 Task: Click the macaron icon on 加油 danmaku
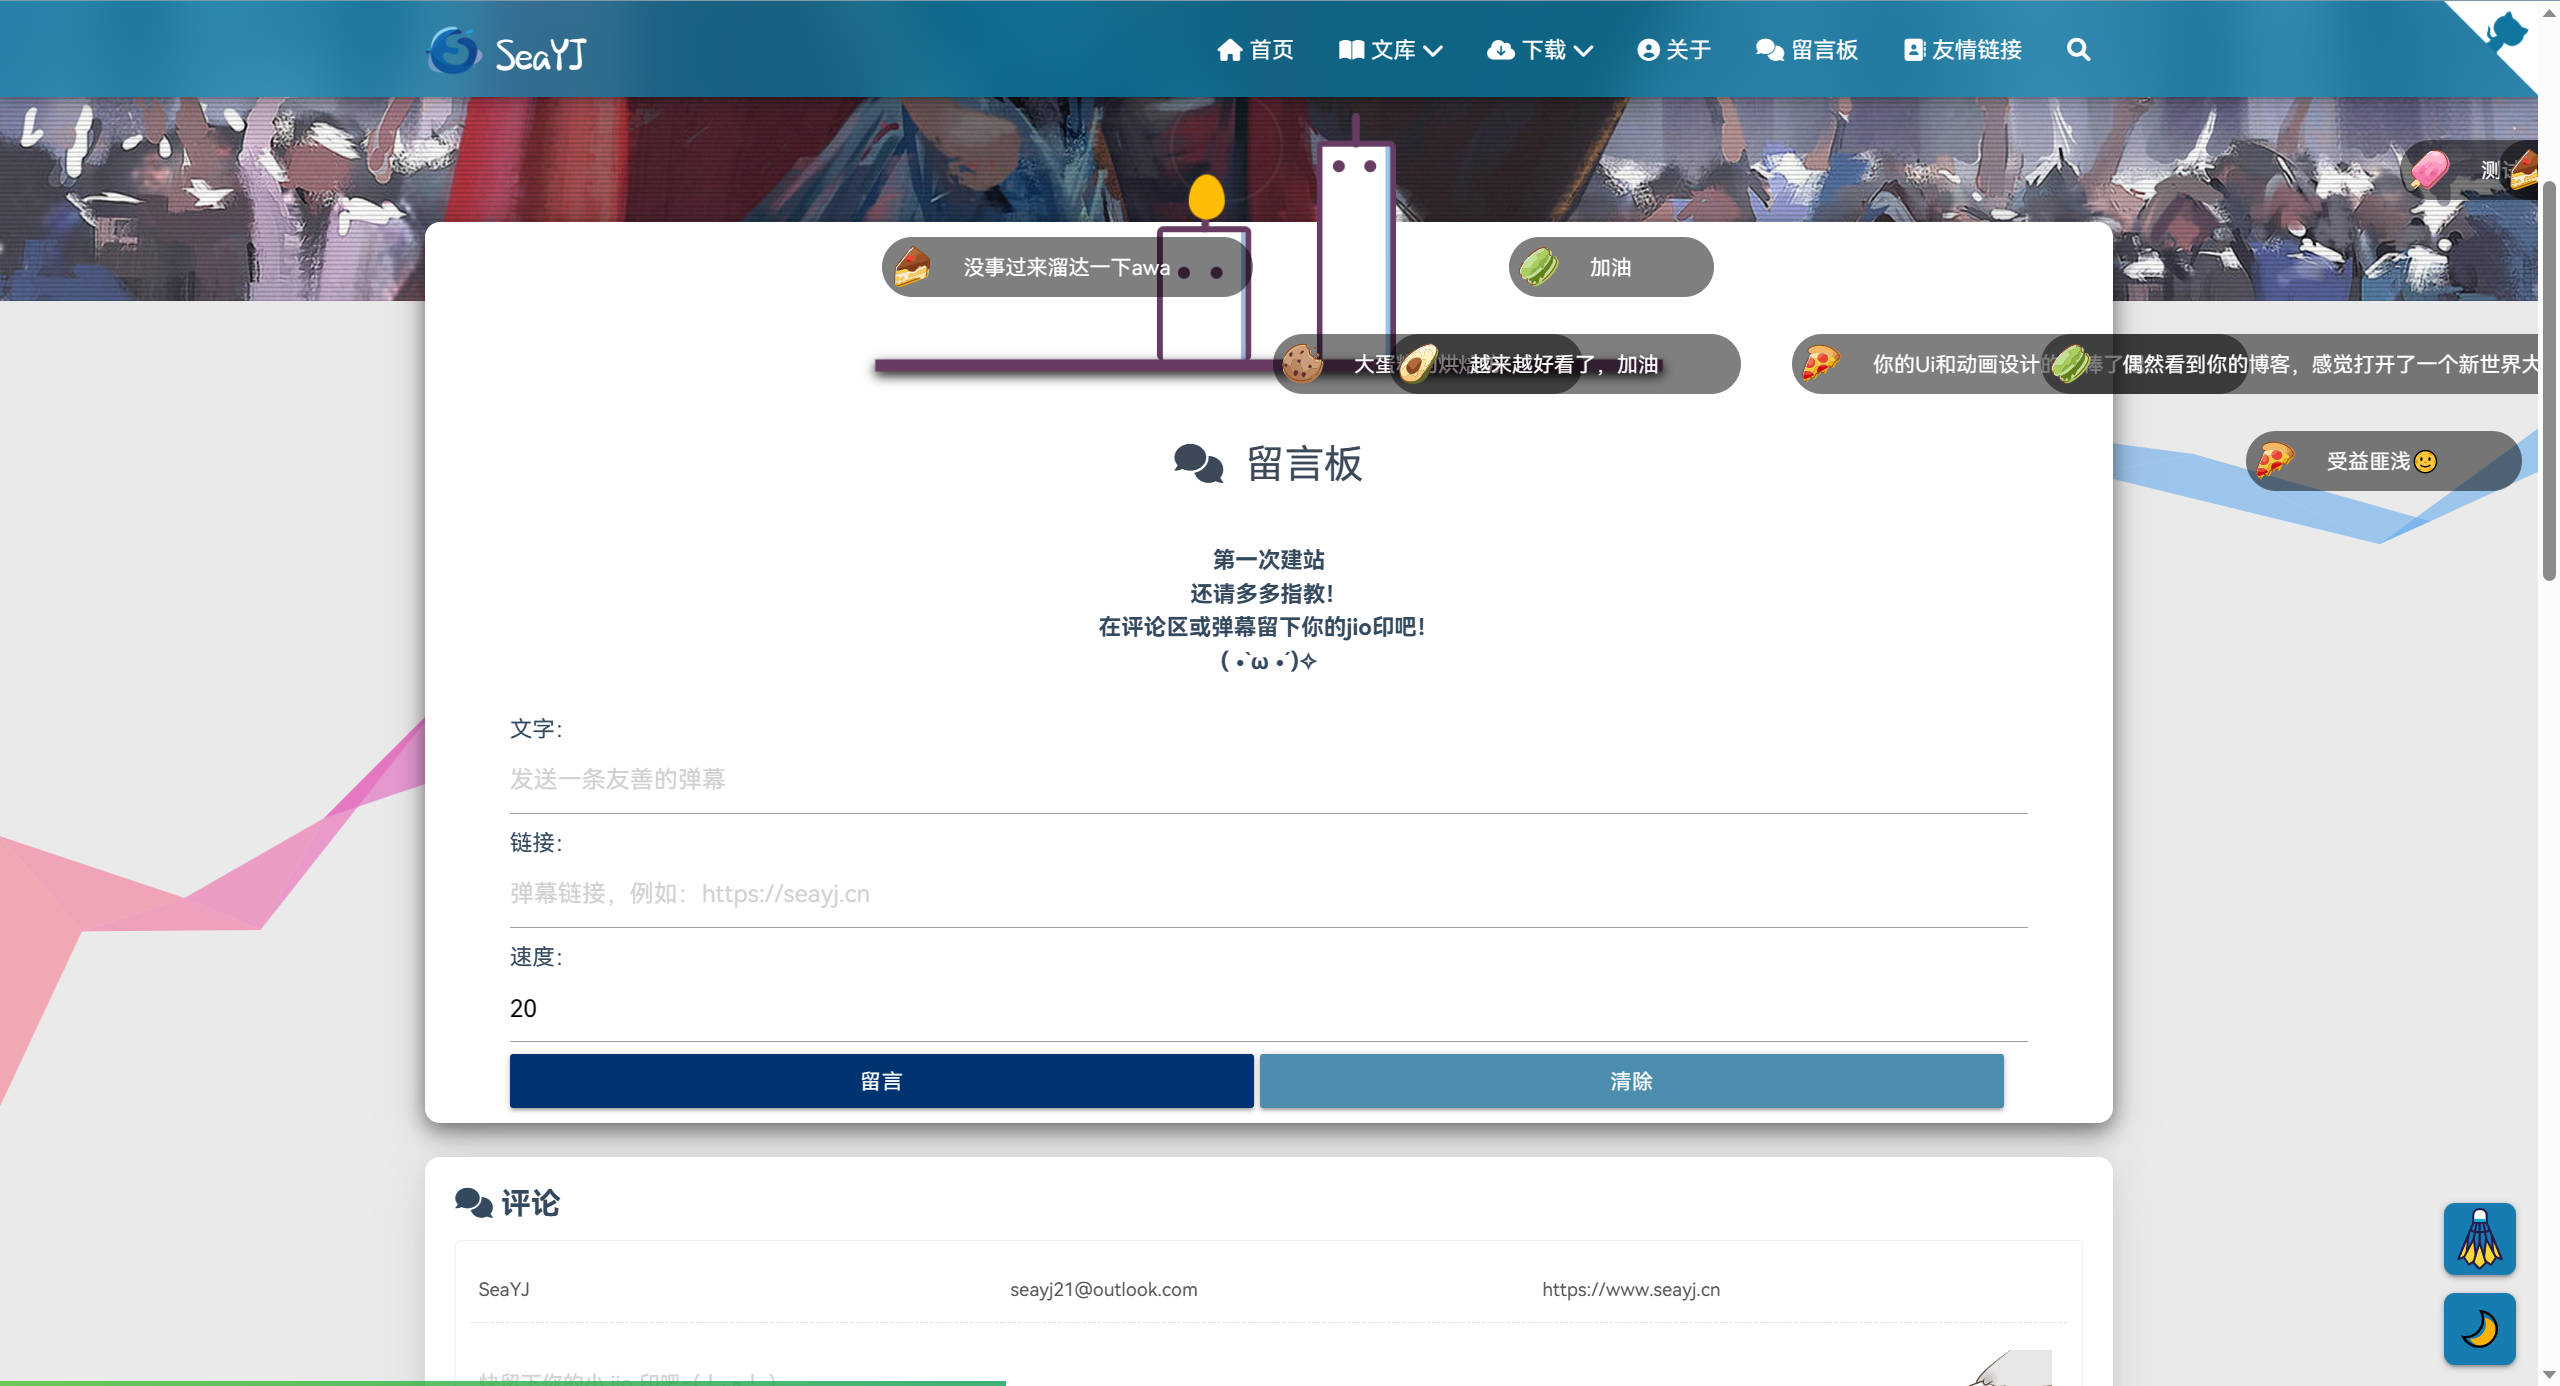[1539, 267]
